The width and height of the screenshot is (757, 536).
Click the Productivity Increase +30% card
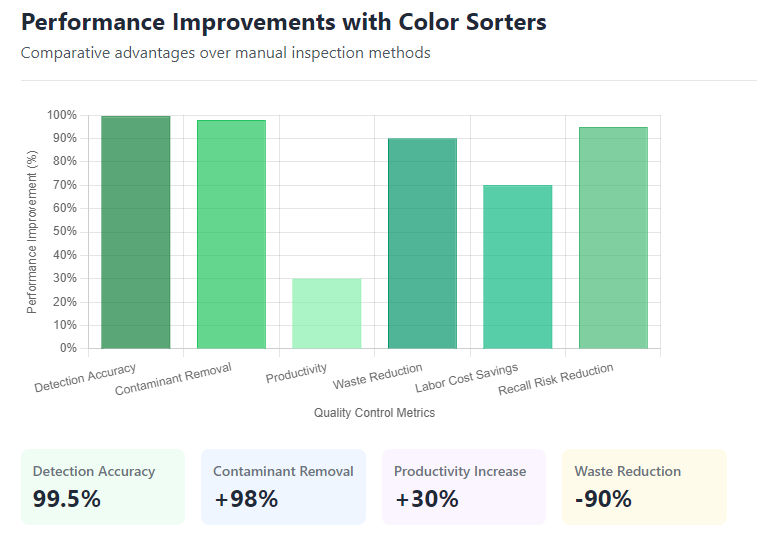(464, 486)
